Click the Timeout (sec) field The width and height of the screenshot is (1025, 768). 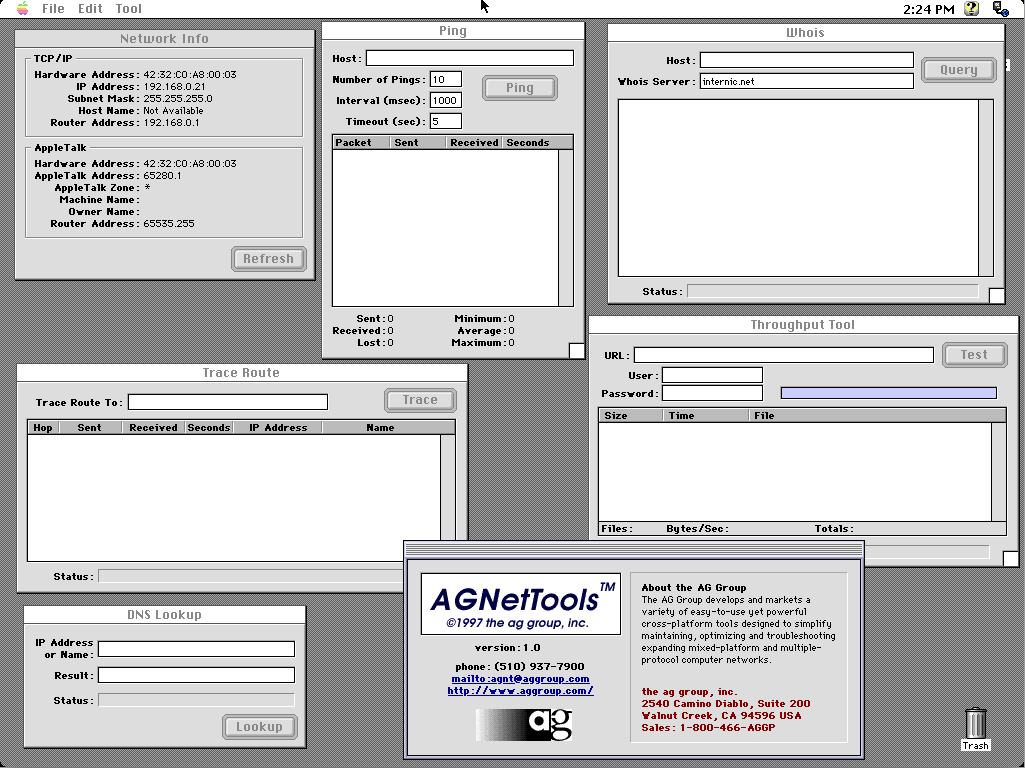[446, 121]
